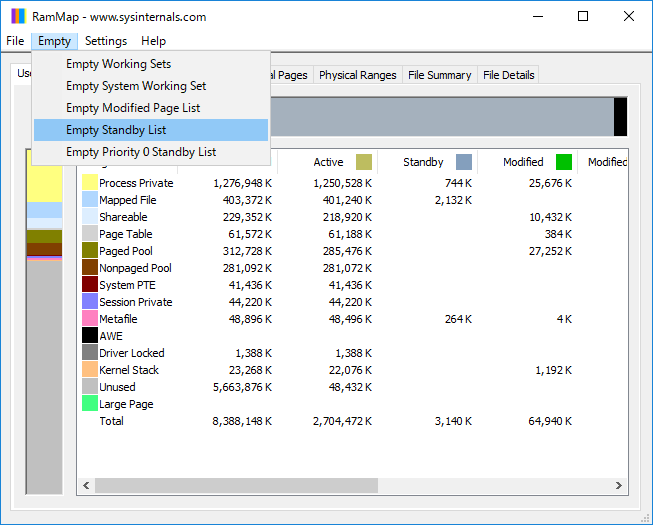
Task: Choose Empty Modified Page List
Action: tap(151, 108)
